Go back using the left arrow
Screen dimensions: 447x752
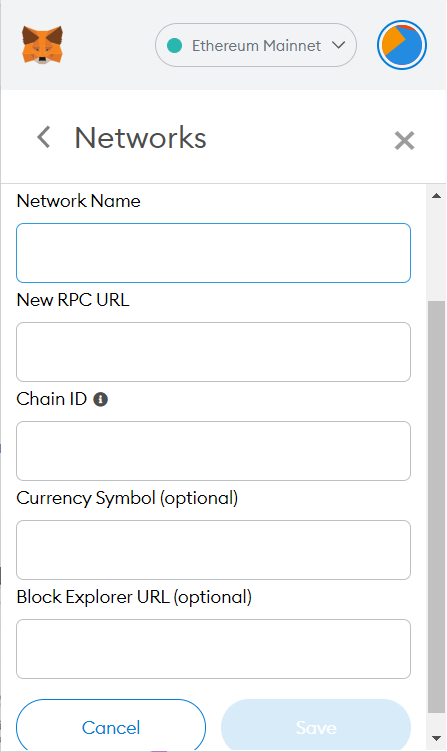[44, 137]
